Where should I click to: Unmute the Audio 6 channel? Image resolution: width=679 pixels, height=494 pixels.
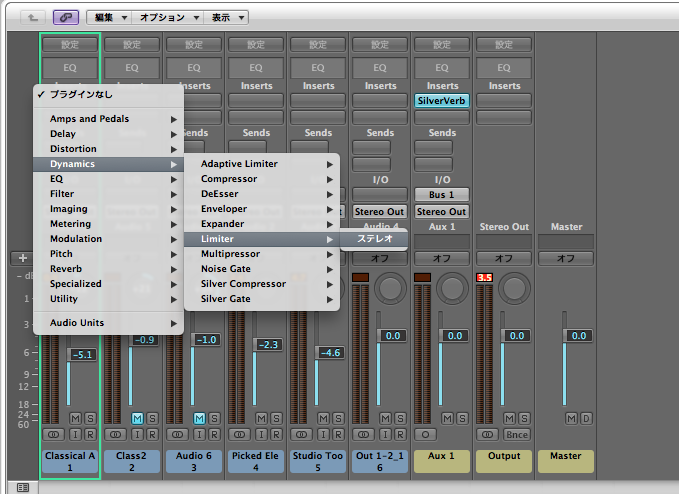click(x=199, y=419)
